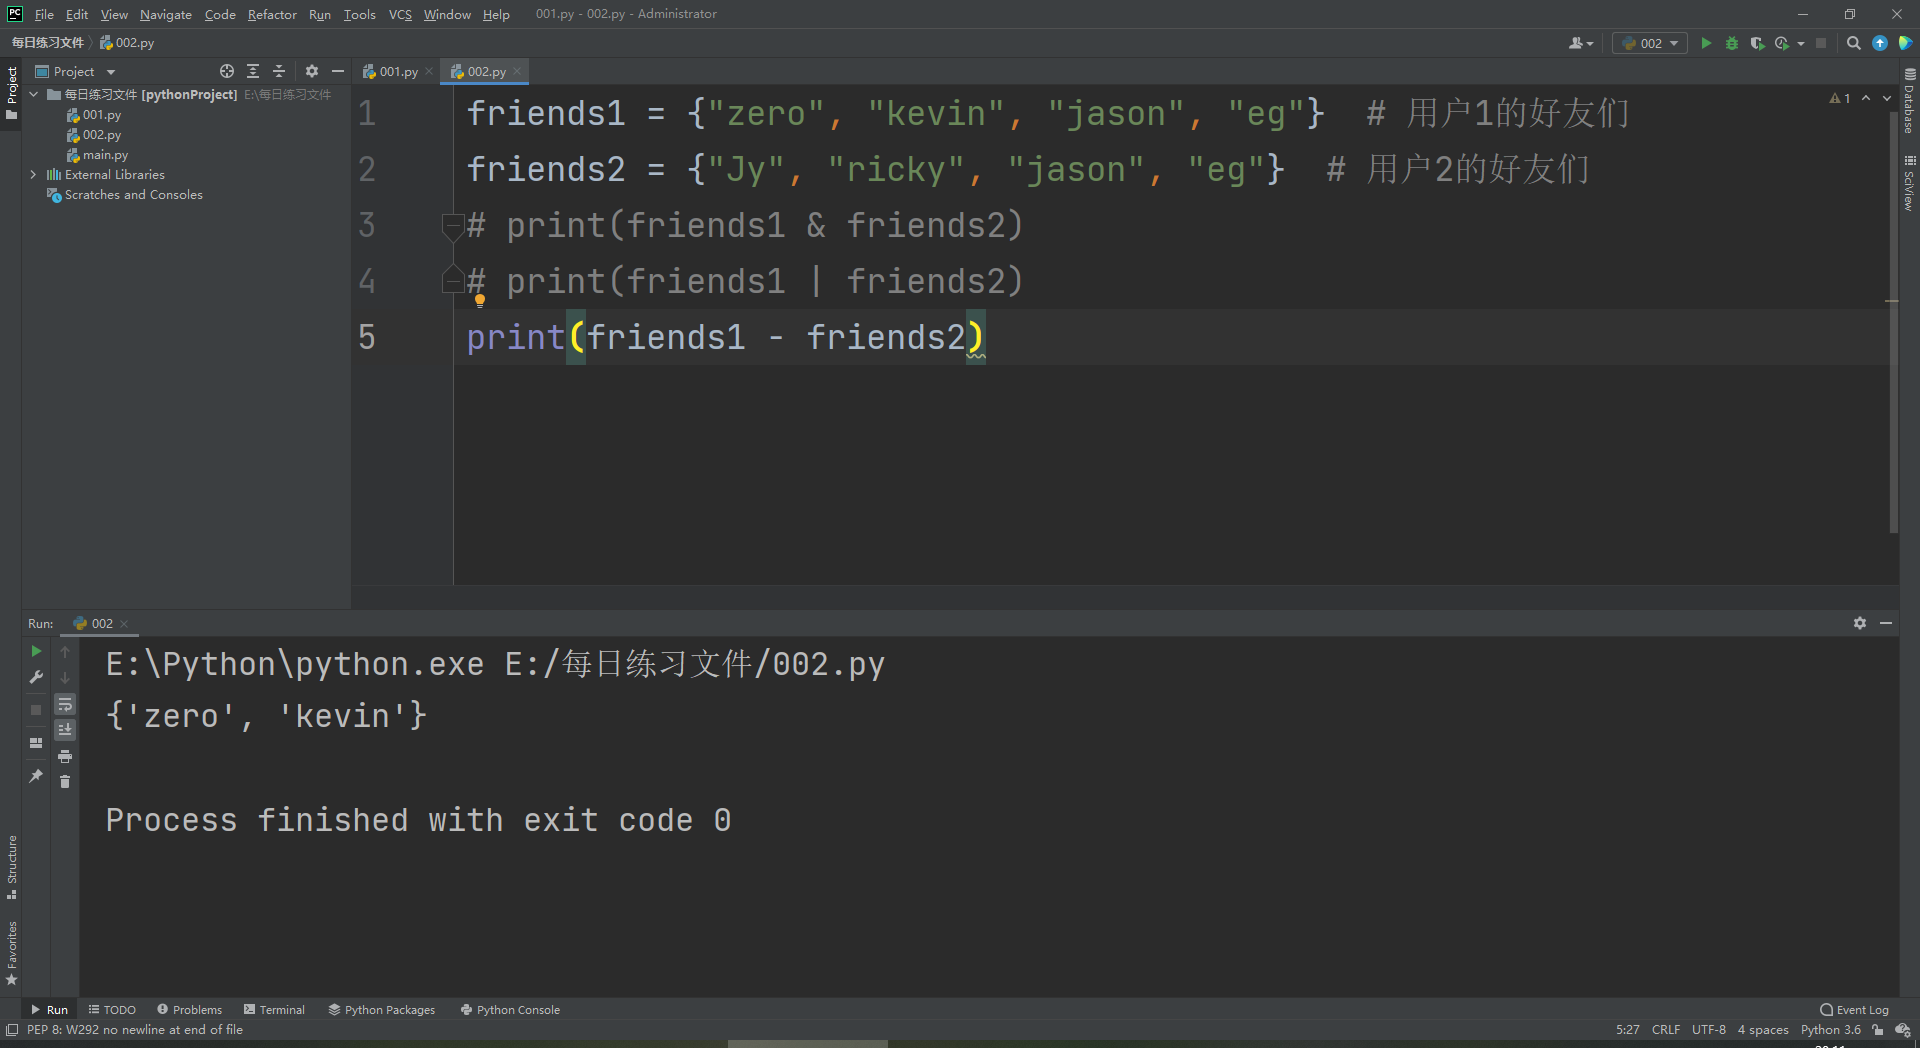The image size is (1920, 1048).
Task: Open the profiler run options dropdown arrow
Action: click(x=1801, y=43)
